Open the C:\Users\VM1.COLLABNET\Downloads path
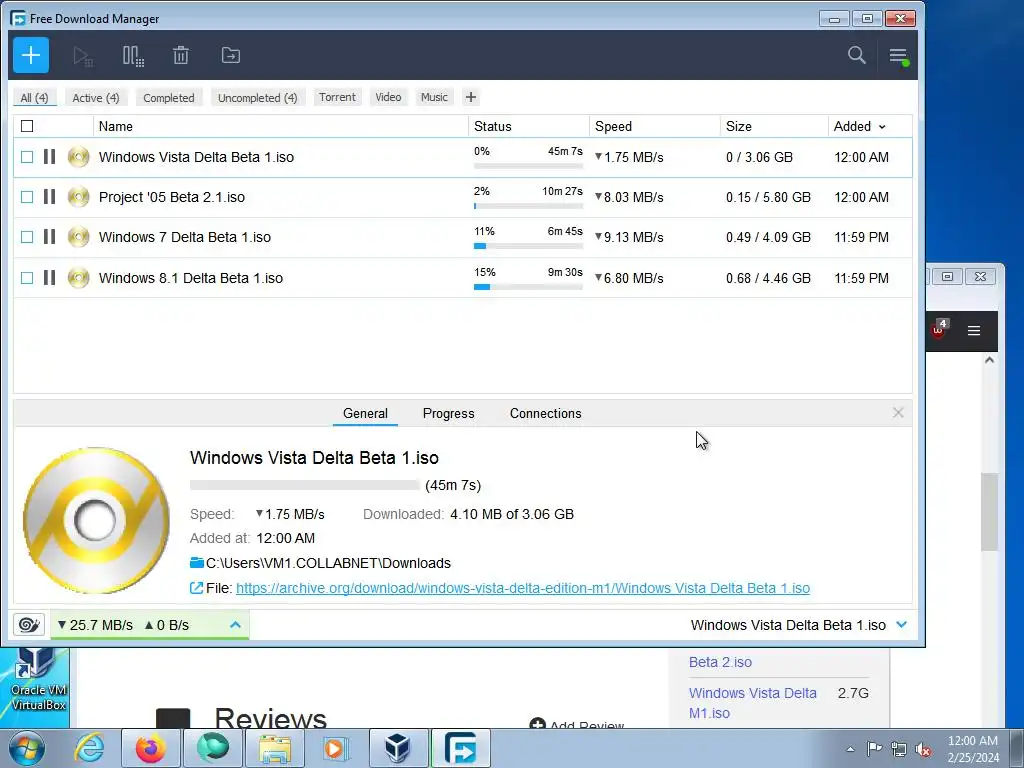 pos(328,563)
